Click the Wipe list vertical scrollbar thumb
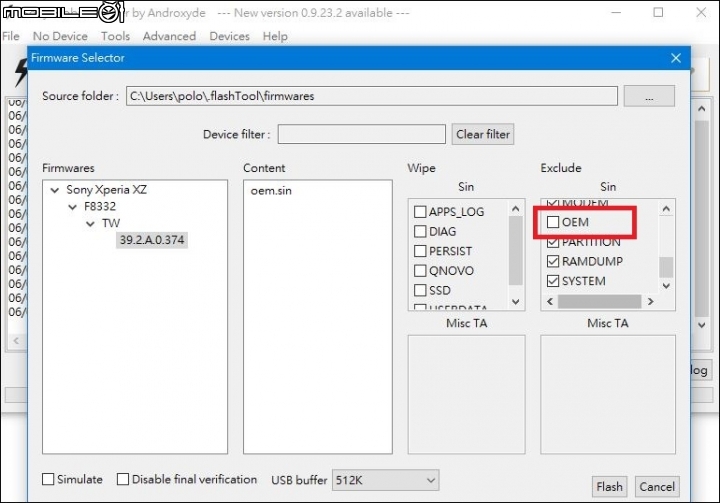The width and height of the screenshot is (720, 503). click(516, 251)
